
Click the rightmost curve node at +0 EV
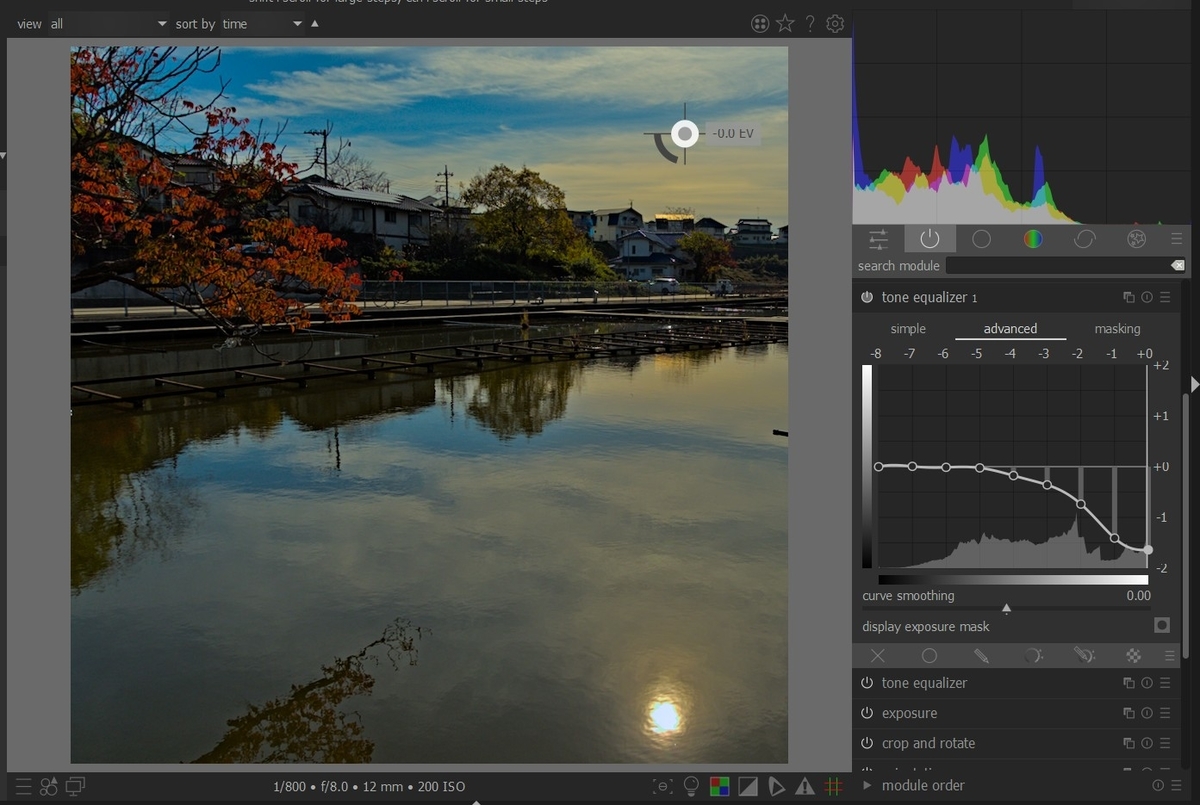tap(1148, 550)
